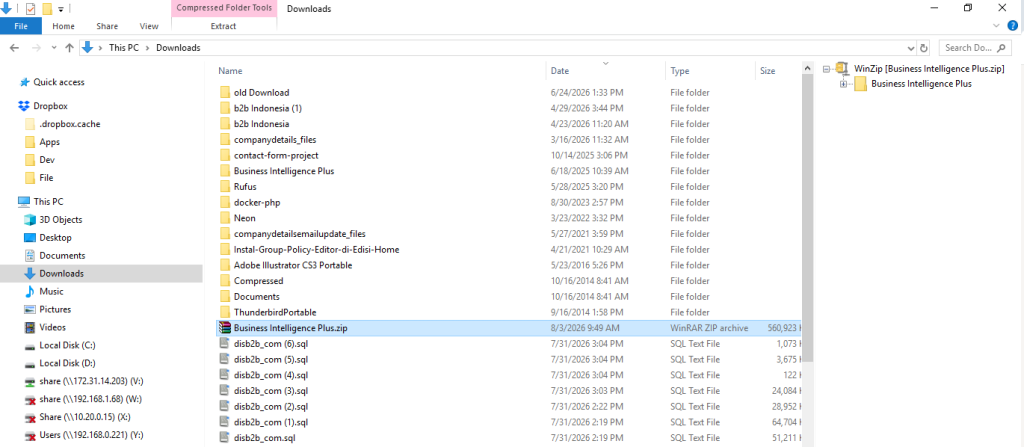Click the New folder quick access icon
Screen dimensions: 1024x447
(47, 8)
